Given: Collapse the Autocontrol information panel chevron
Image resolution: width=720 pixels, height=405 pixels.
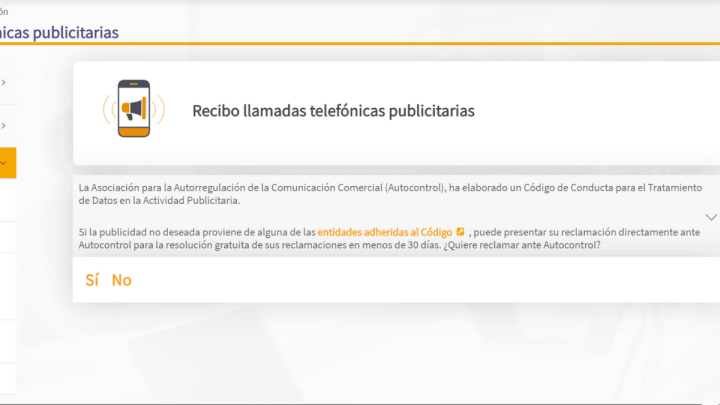Looking at the screenshot, I should click(711, 217).
